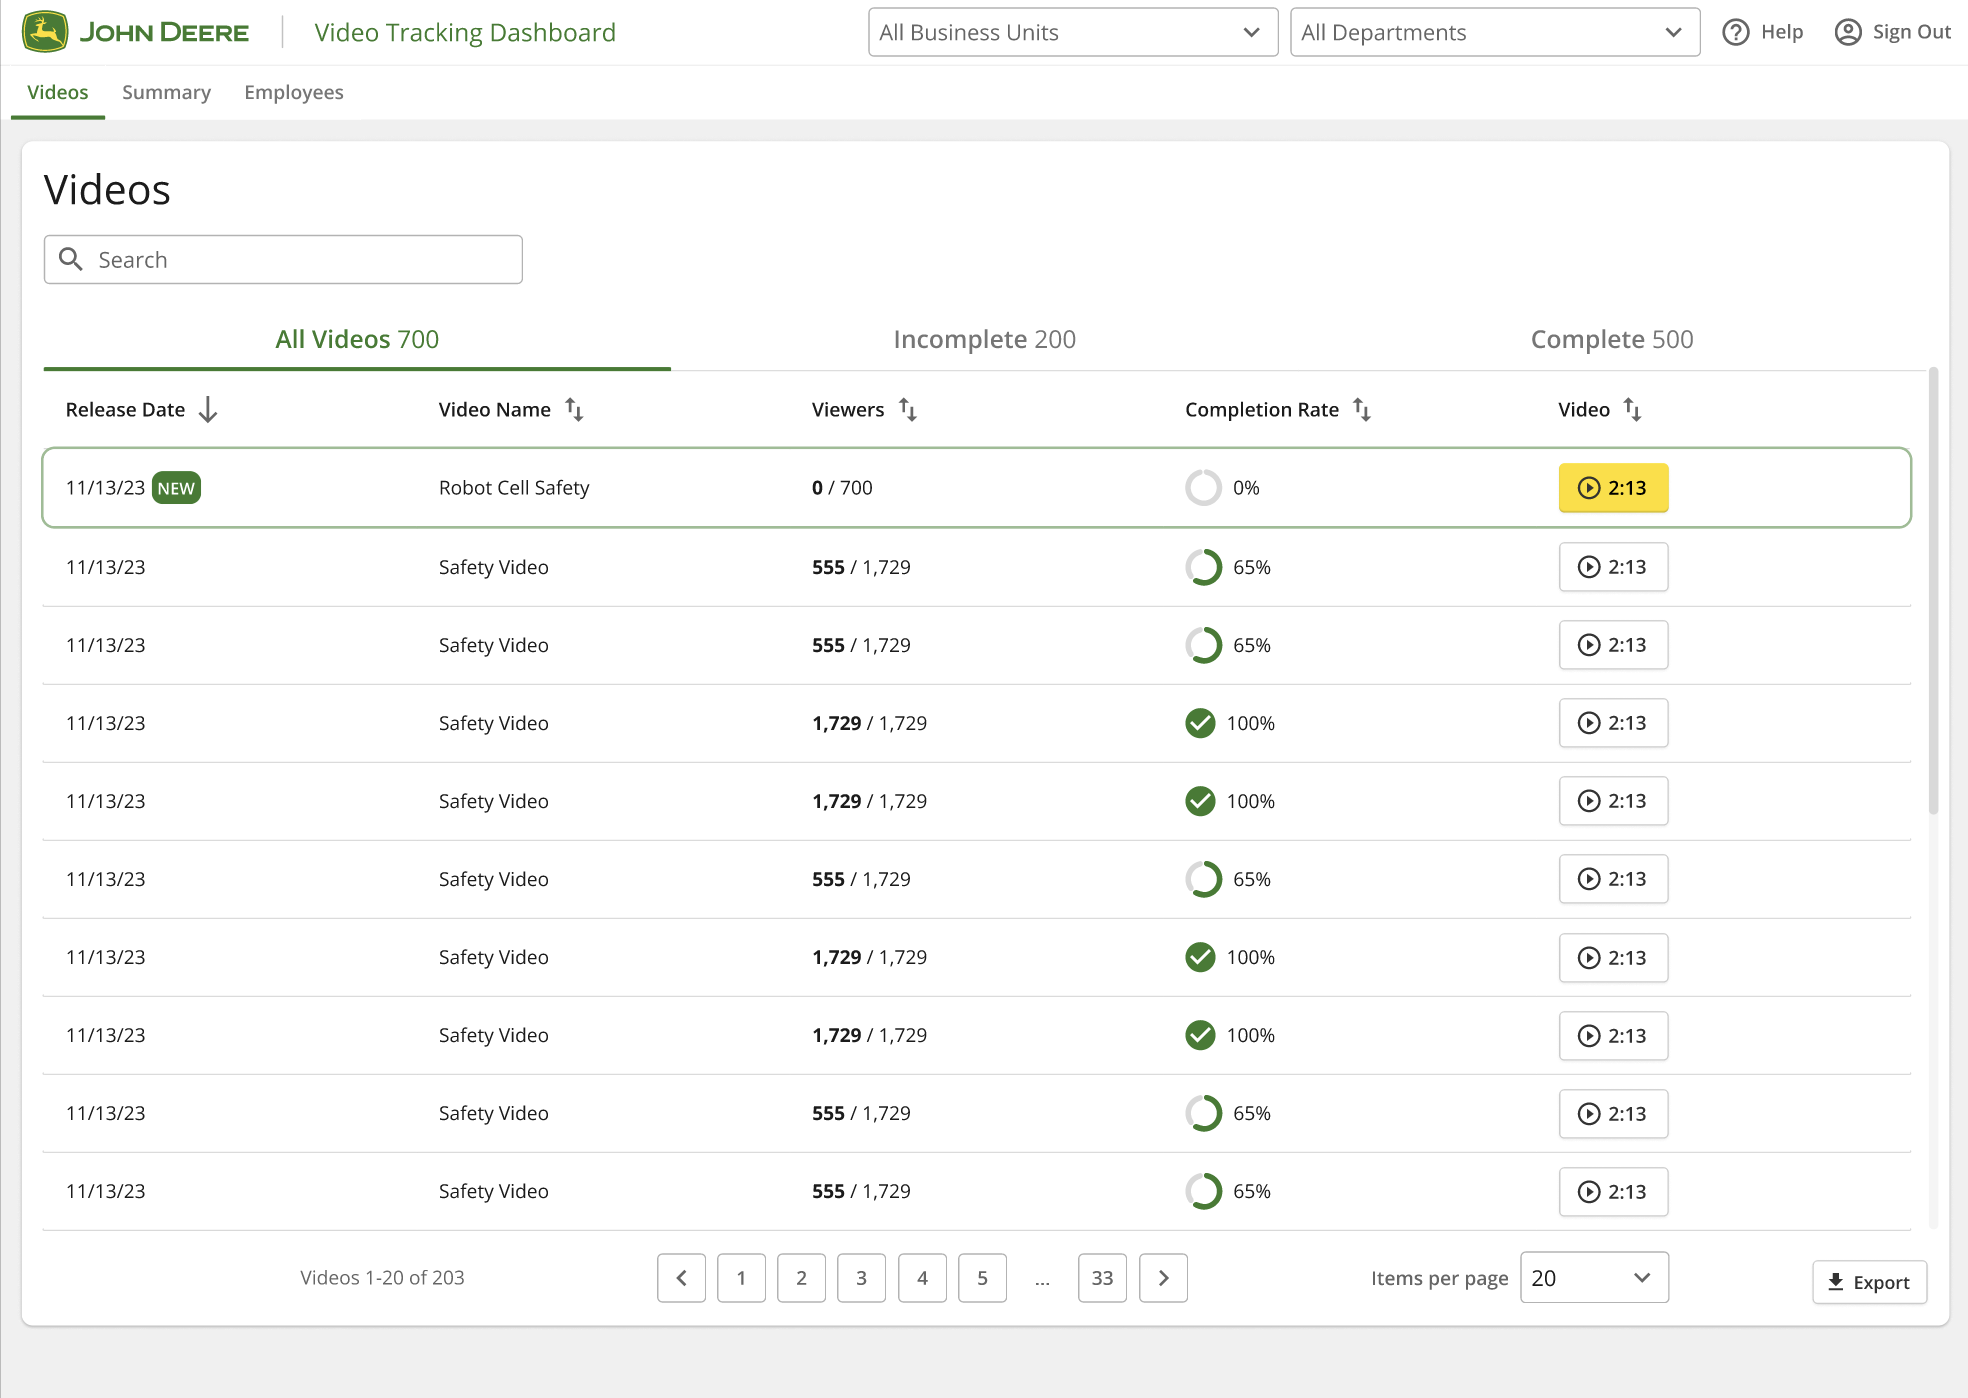
Task: Play video in the third row
Action: [x=1613, y=645]
